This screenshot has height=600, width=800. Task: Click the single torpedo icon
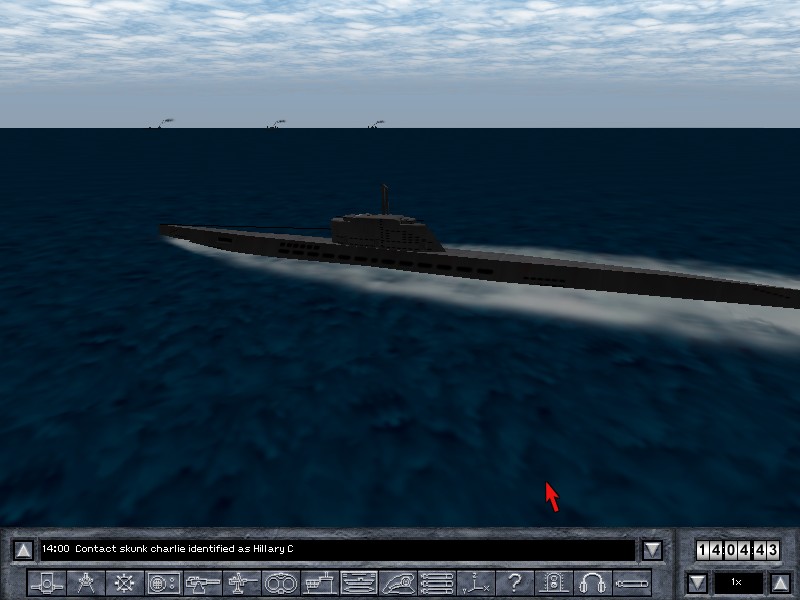(632, 582)
